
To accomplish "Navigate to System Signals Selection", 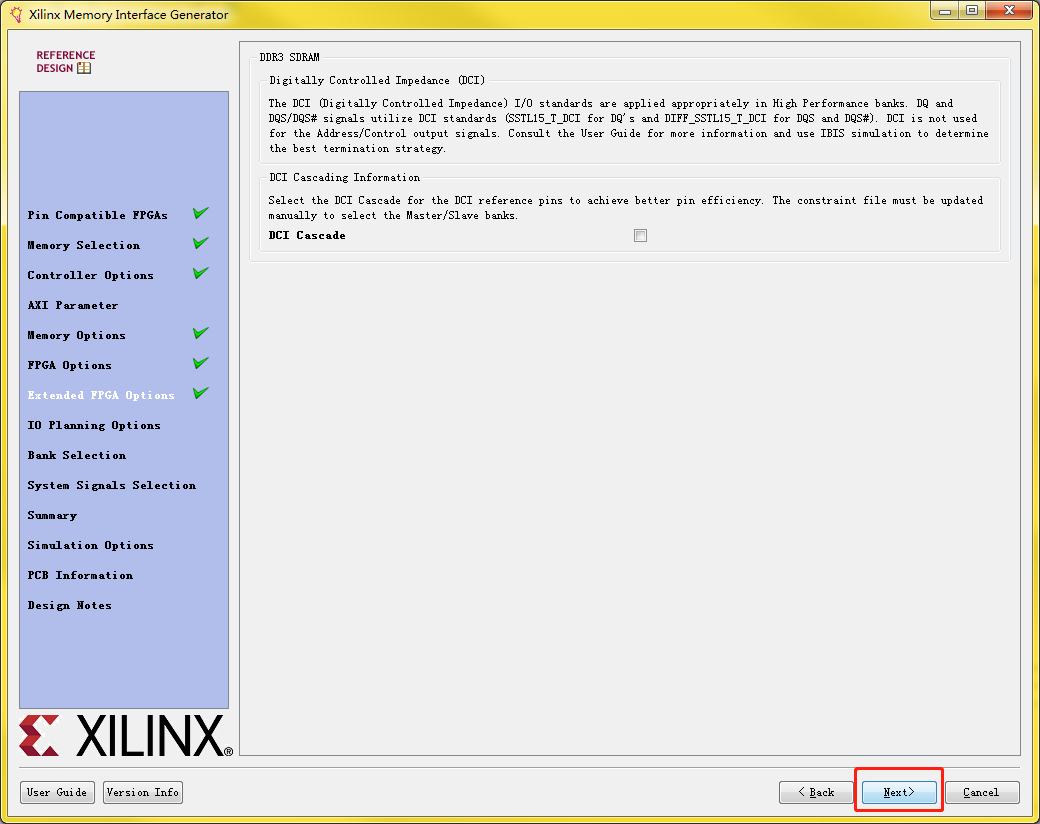I will pyautogui.click(x=111, y=485).
